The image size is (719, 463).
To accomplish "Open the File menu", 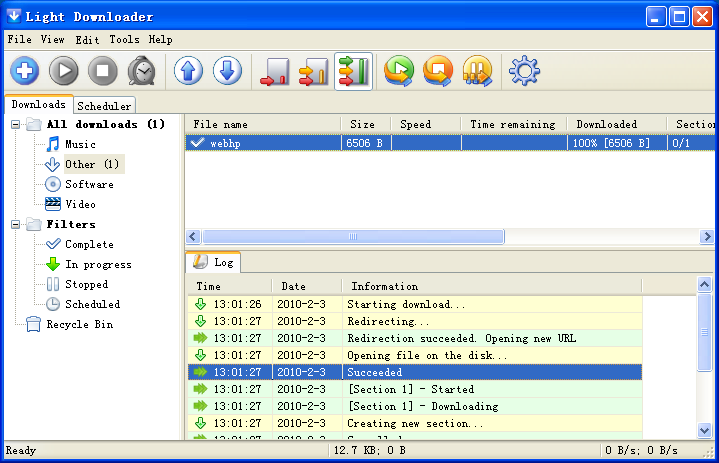I will (20, 39).
